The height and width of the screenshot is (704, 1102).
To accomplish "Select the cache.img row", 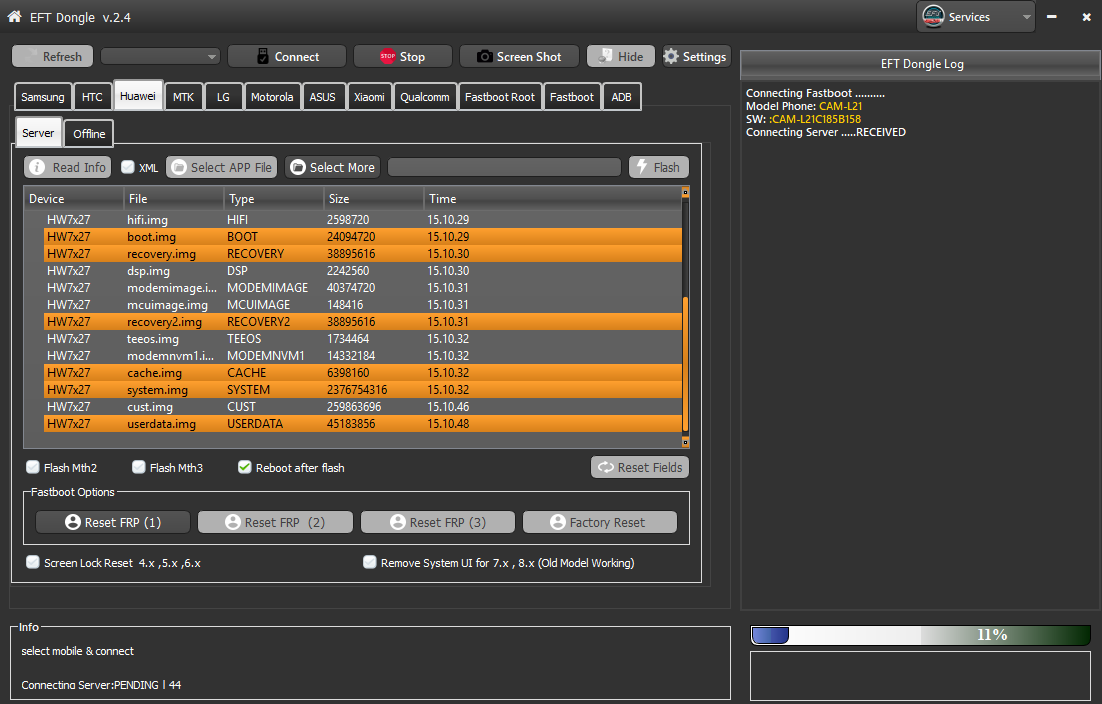I will [x=363, y=372].
